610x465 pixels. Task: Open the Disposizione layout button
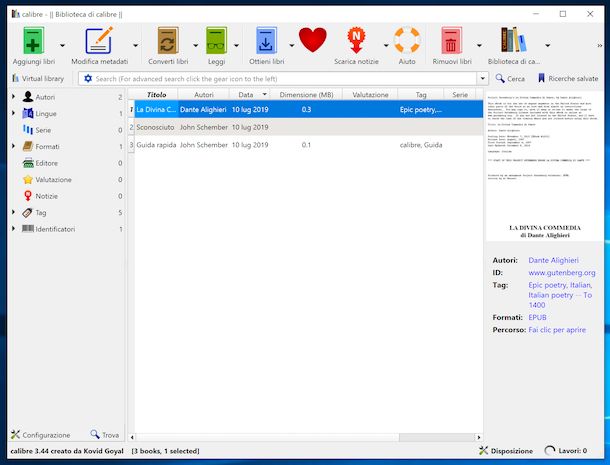506,451
